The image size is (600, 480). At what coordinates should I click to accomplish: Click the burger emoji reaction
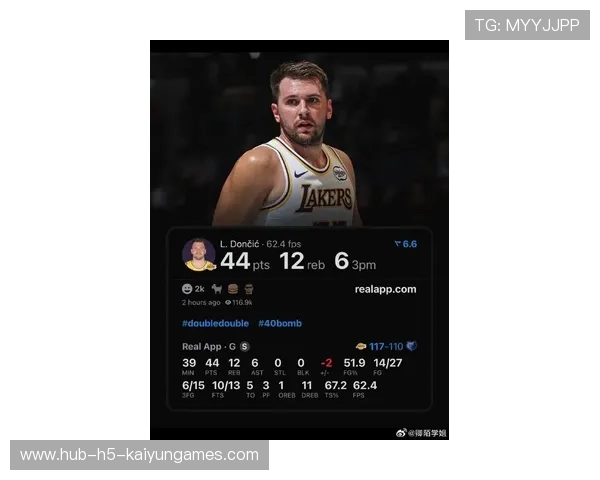(232, 289)
